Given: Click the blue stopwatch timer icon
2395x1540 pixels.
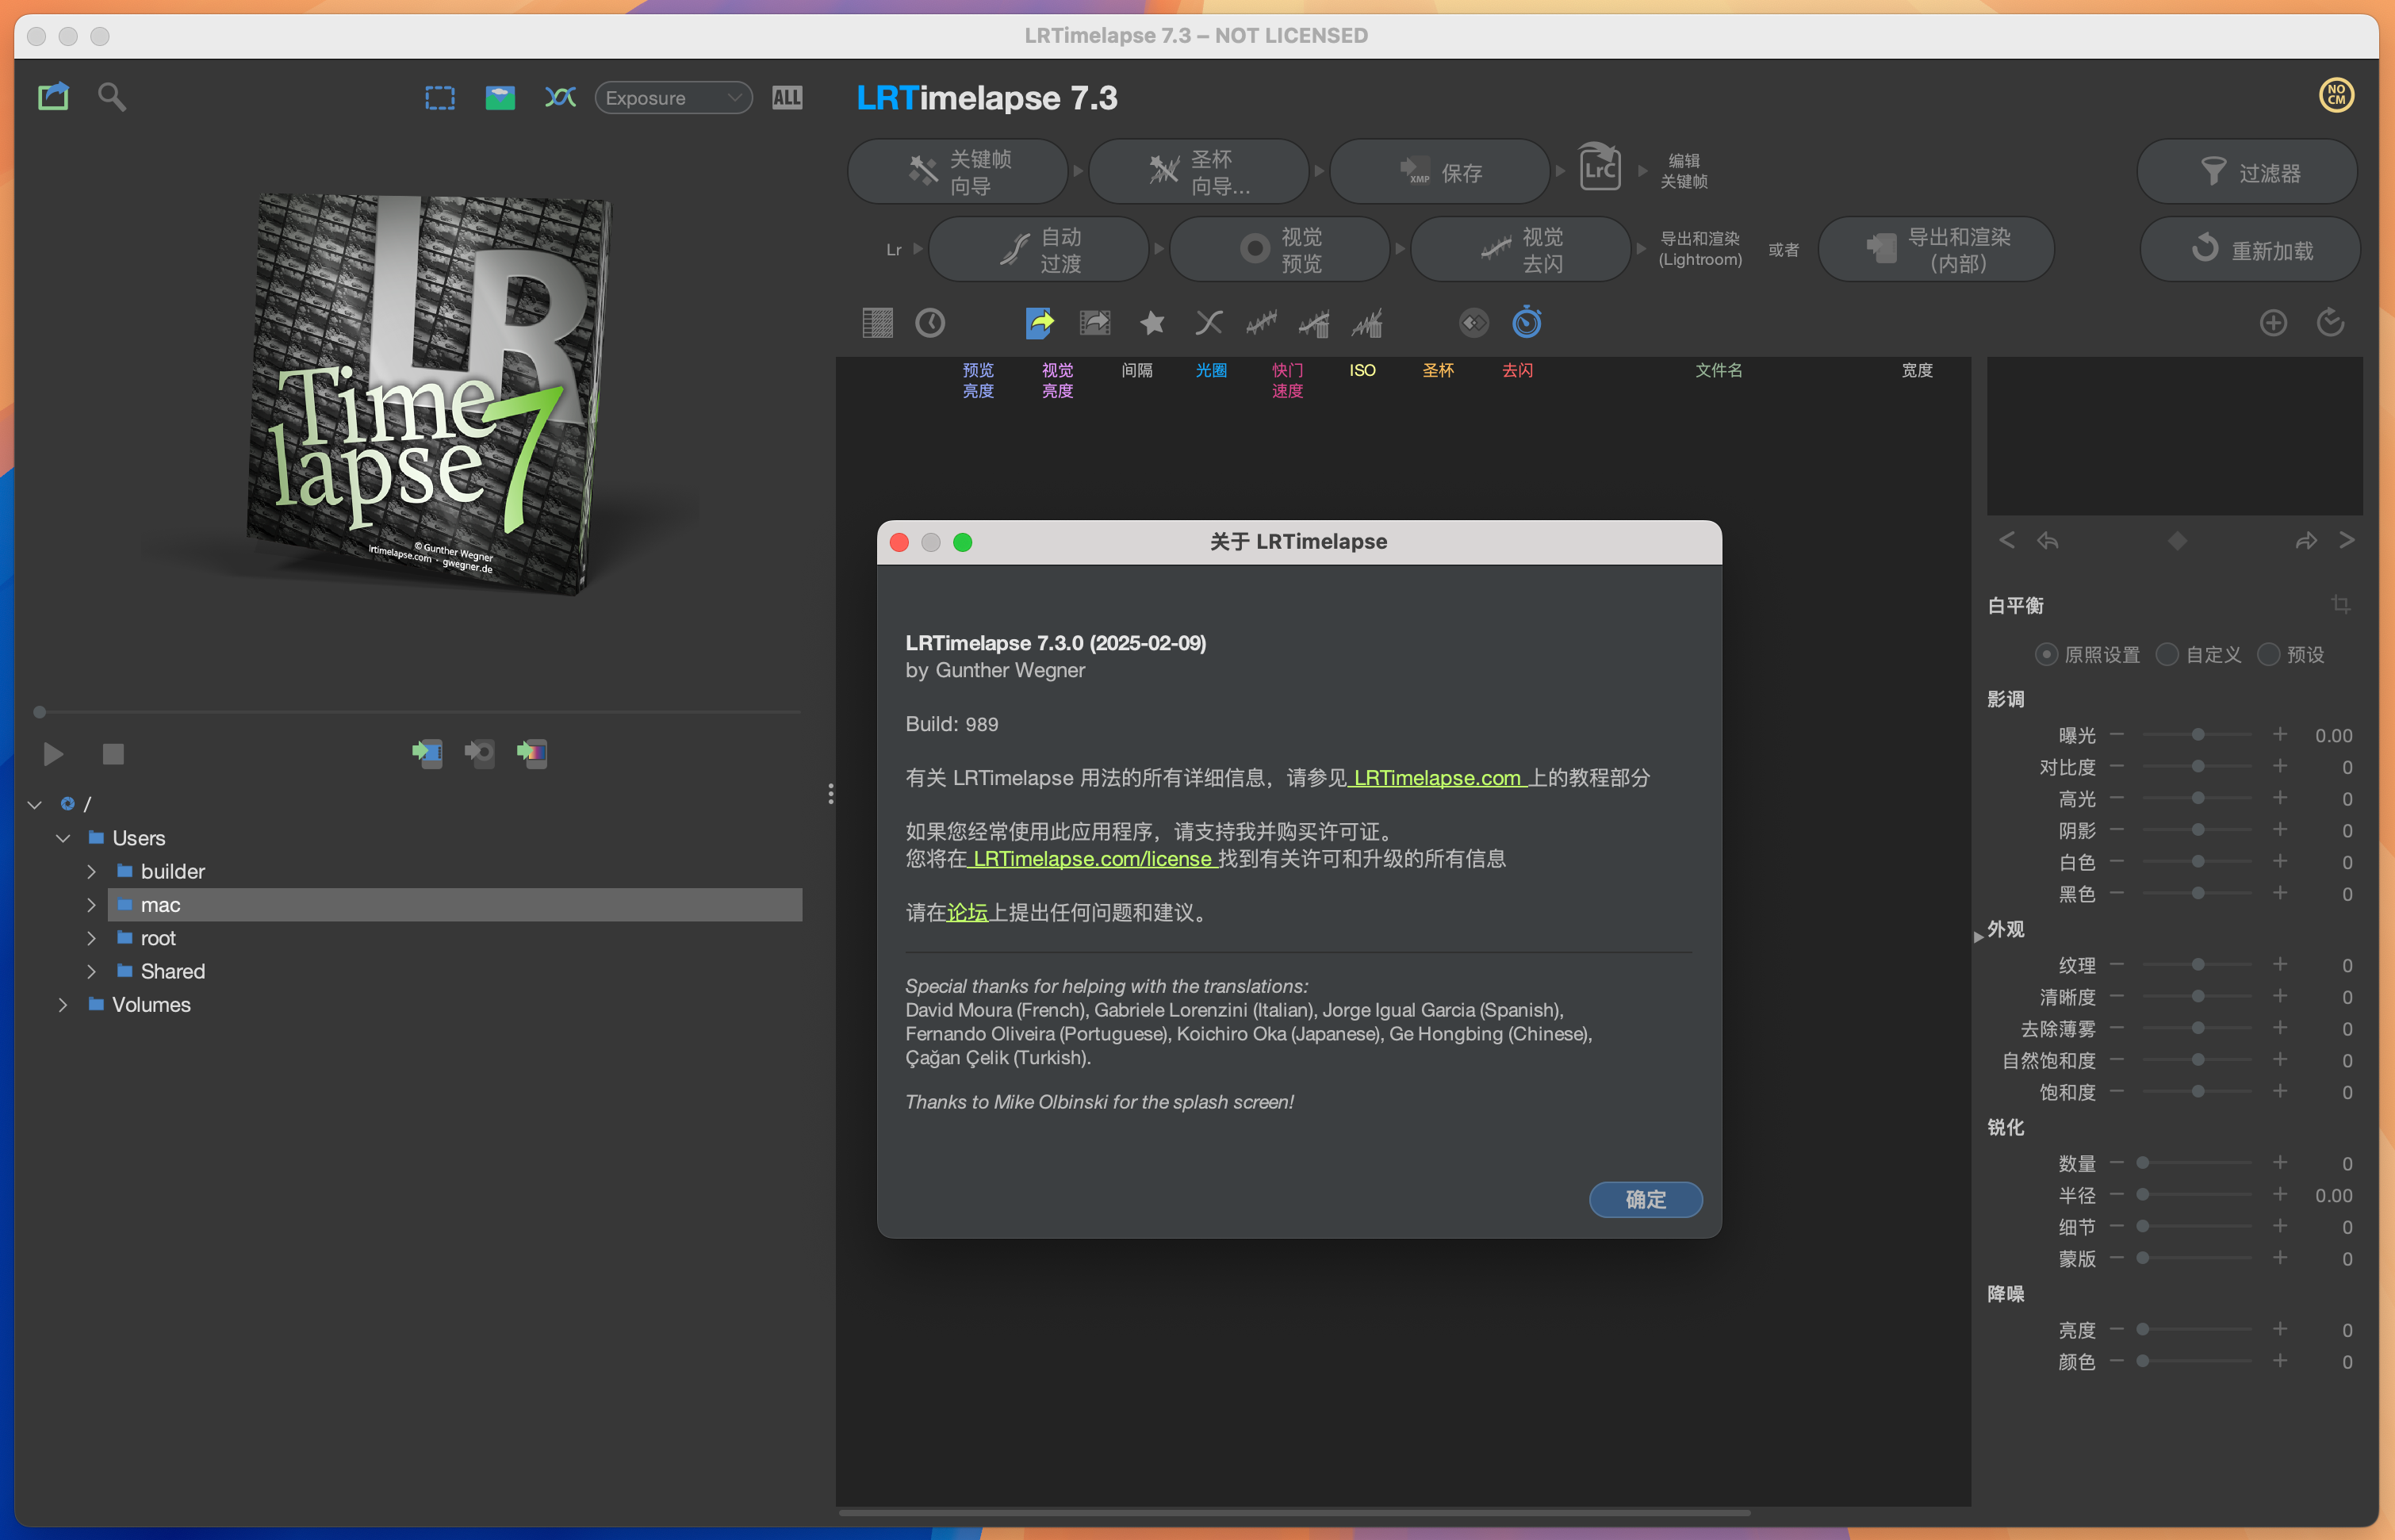Looking at the screenshot, I should pyautogui.click(x=1526, y=322).
